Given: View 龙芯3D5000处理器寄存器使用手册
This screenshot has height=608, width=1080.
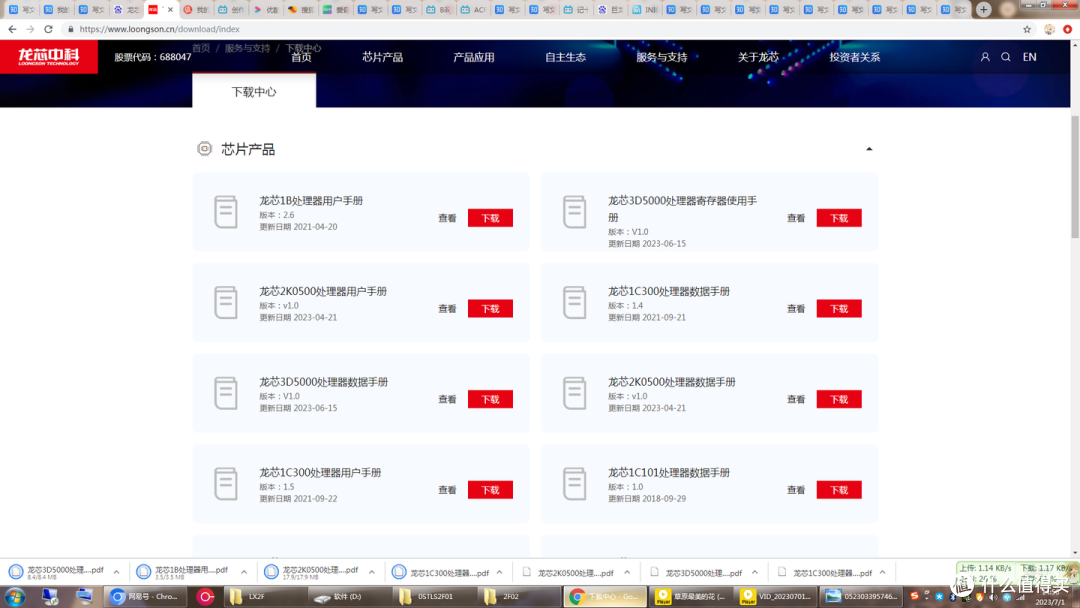Looking at the screenshot, I should 796,218.
